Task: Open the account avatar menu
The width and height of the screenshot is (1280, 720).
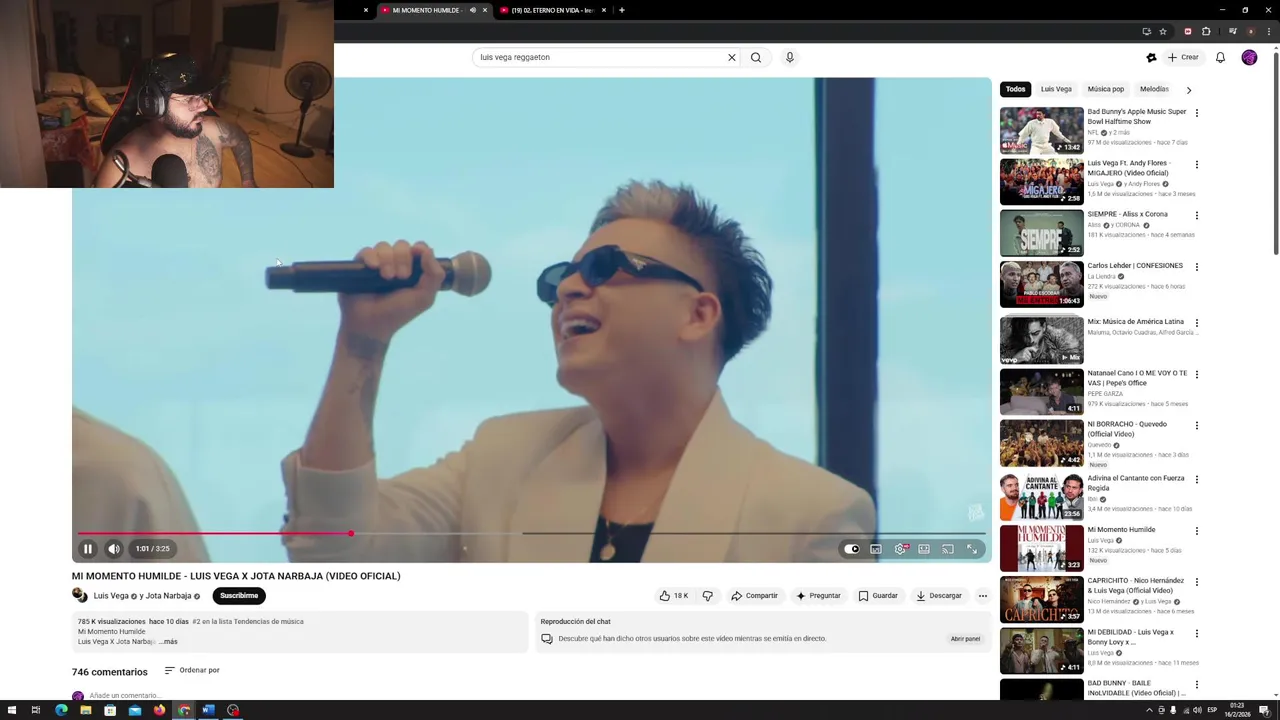Action: pos(1249,57)
